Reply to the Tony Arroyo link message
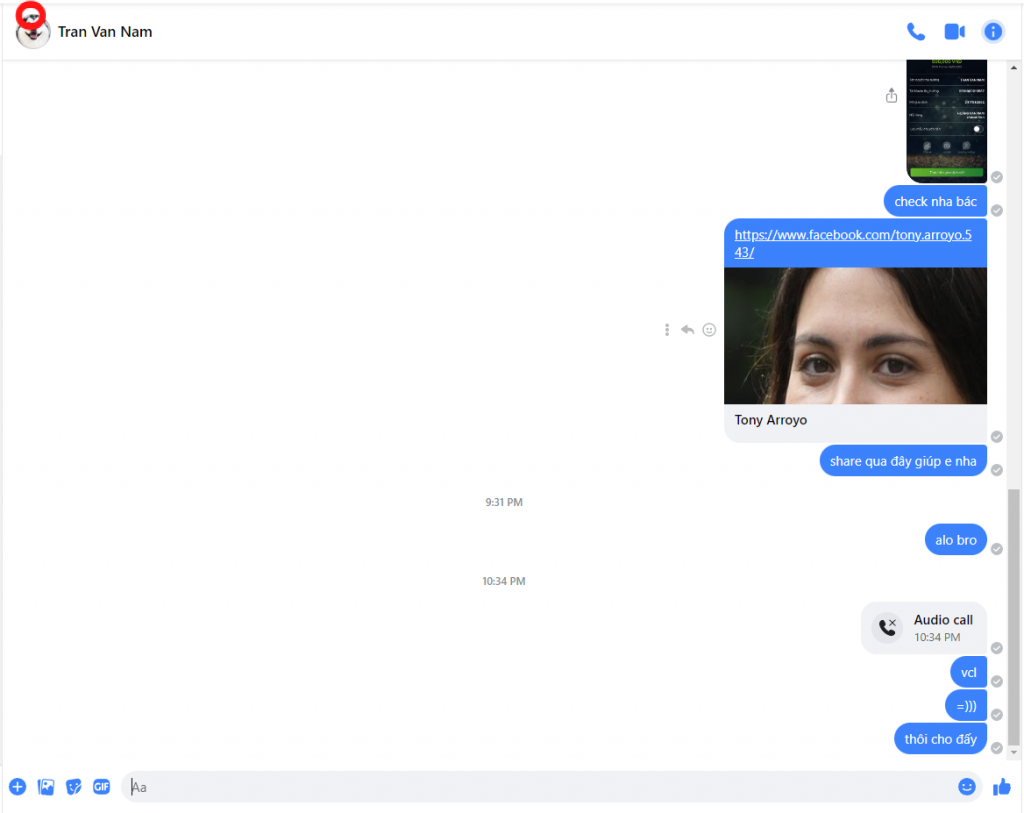The width and height of the screenshot is (1024, 813). (x=688, y=329)
